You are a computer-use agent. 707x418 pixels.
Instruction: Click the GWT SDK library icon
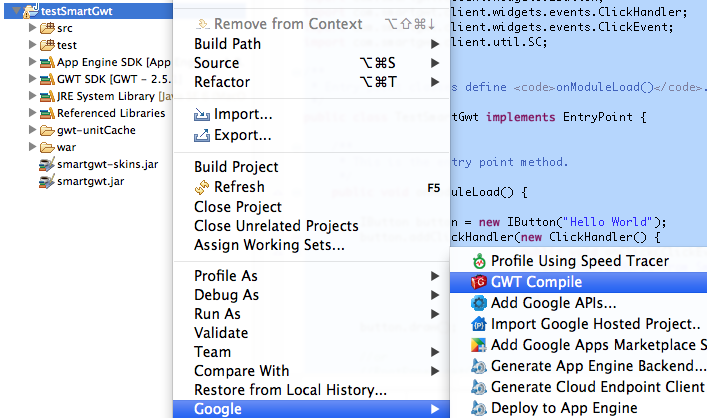[x=47, y=79]
